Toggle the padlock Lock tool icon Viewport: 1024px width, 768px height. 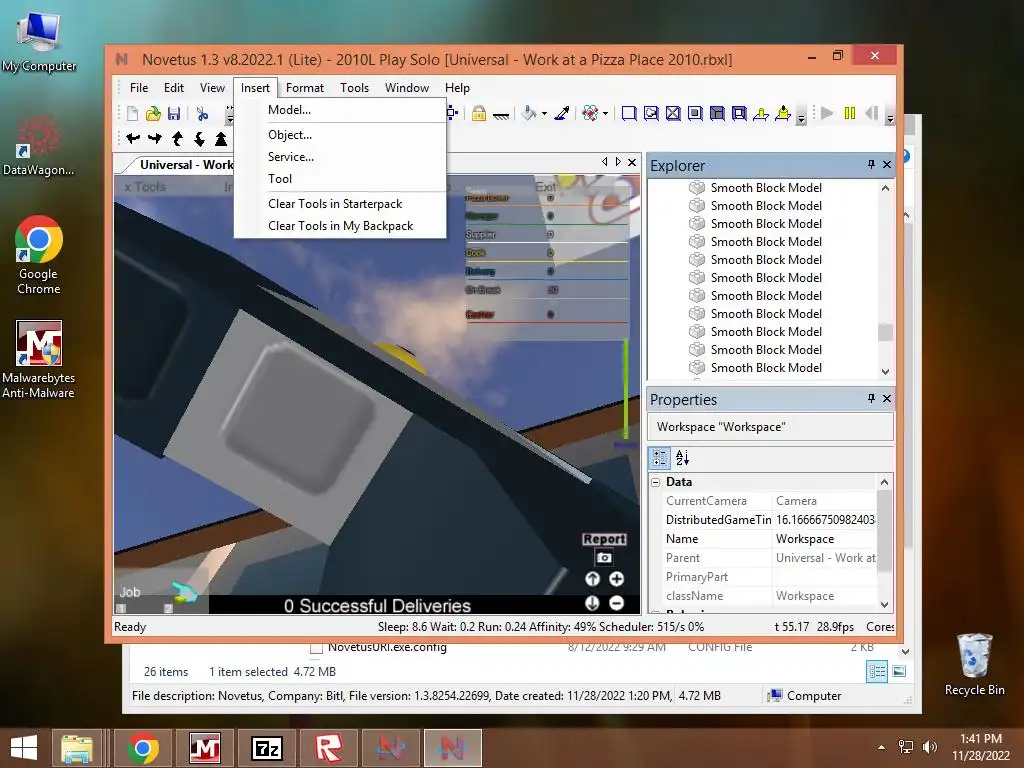[x=479, y=114]
